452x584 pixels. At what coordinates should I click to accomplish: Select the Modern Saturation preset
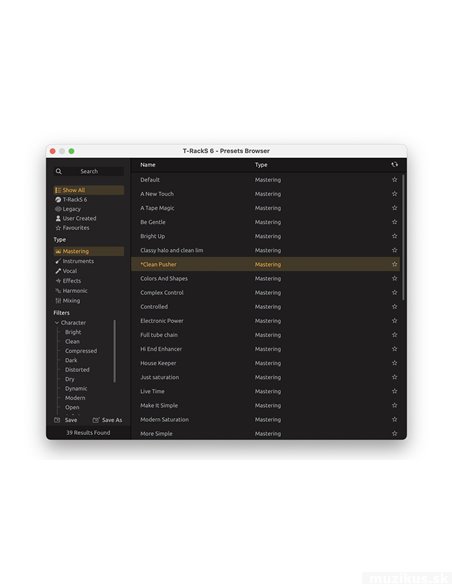[x=165, y=420]
